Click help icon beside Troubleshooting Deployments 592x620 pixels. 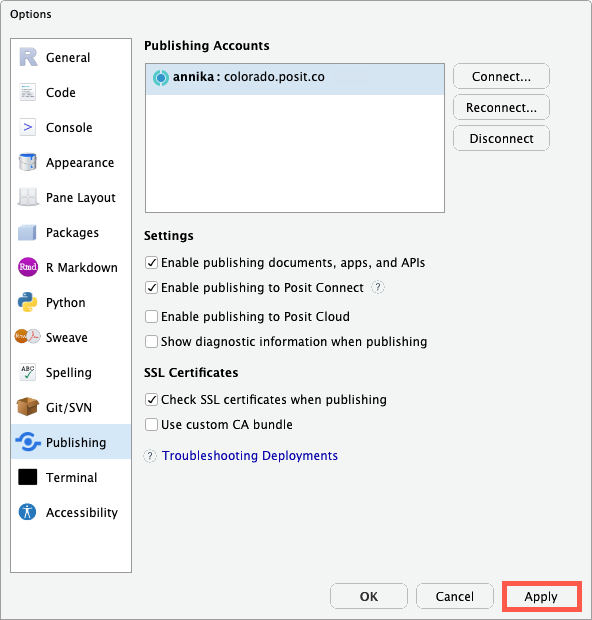pos(150,456)
